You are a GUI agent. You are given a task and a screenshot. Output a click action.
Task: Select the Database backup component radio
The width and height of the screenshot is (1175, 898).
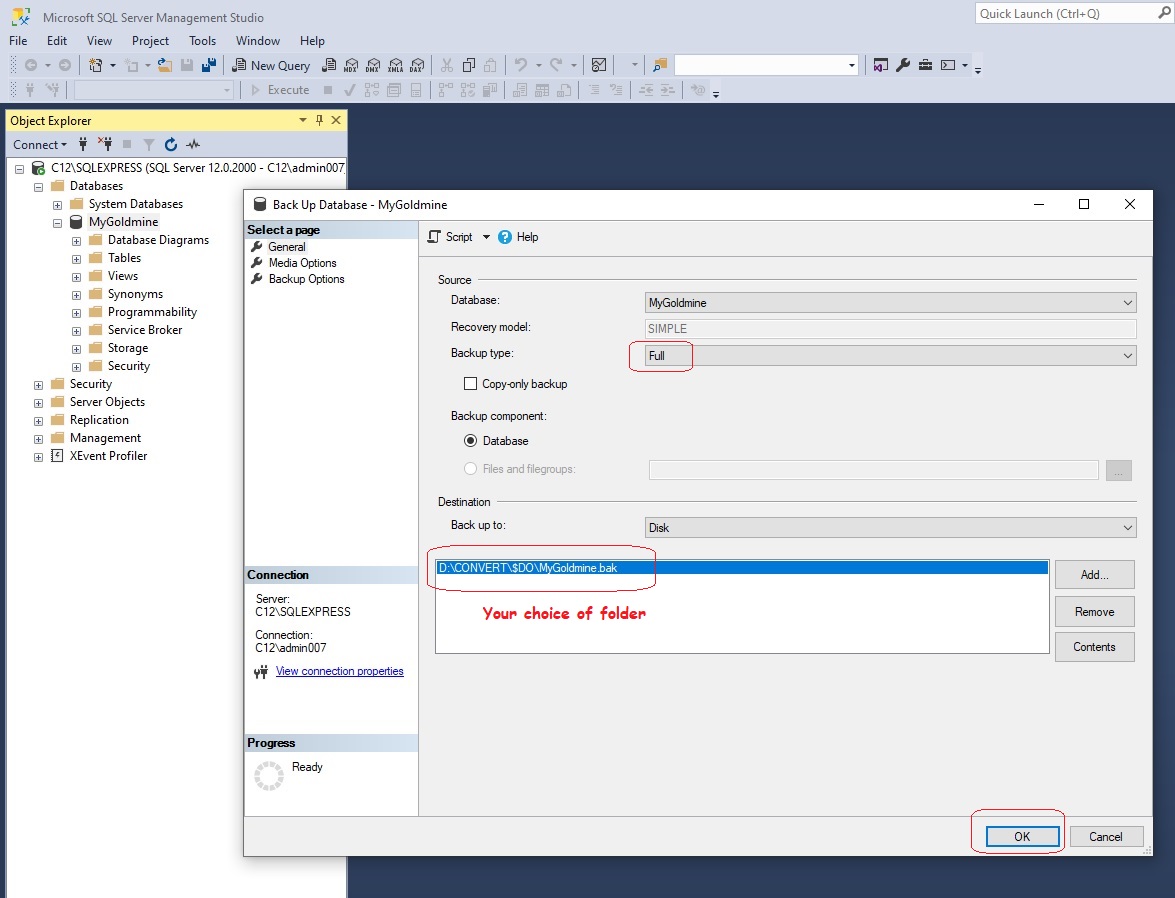[x=471, y=441]
